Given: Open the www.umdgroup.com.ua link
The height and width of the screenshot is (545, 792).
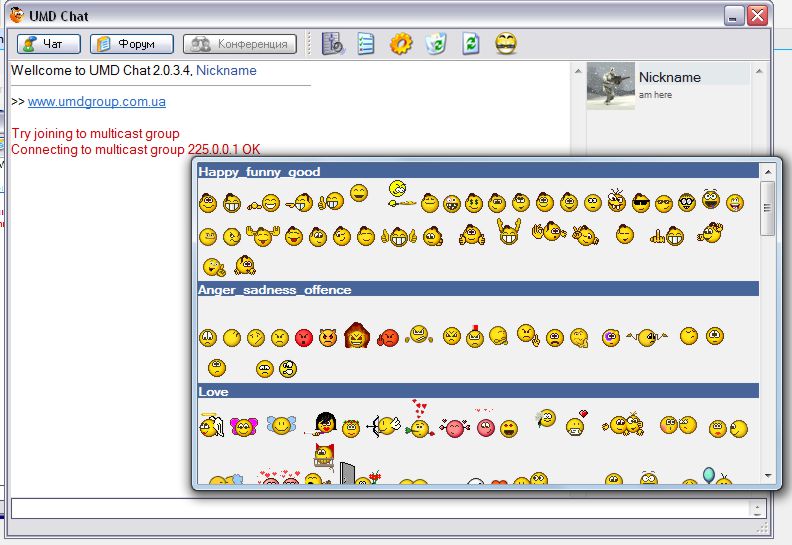Looking at the screenshot, I should pos(97,102).
